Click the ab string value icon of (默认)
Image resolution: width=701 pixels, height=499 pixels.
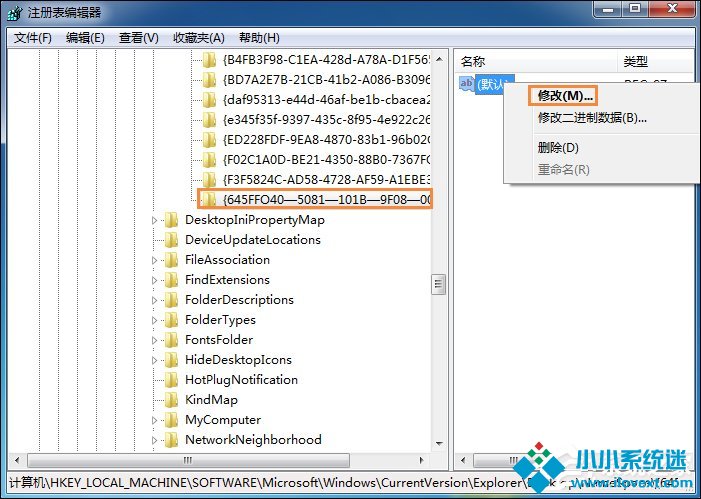pos(467,84)
